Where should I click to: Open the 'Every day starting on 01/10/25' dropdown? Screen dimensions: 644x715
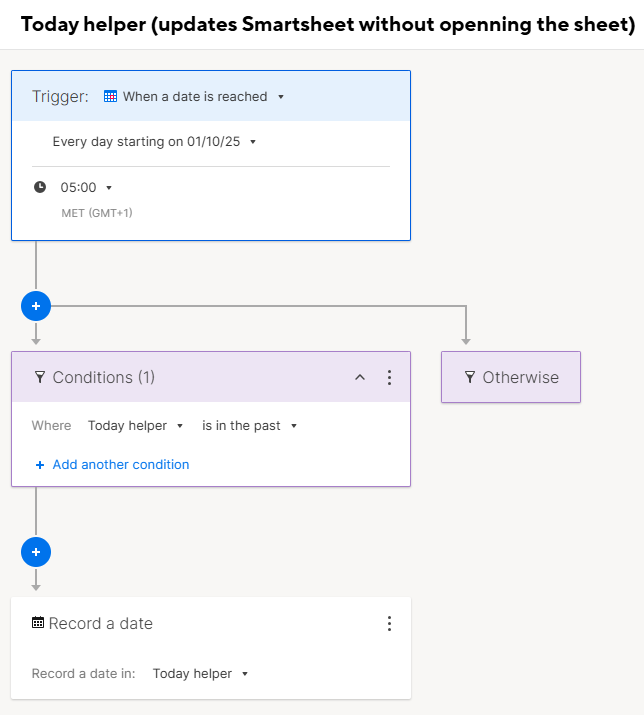(154, 142)
